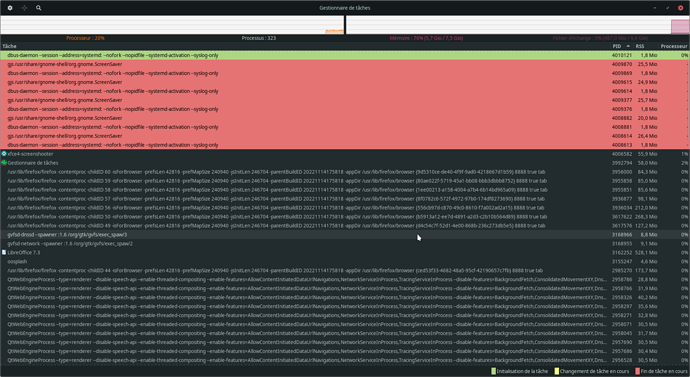This screenshot has height=377, width=690.
Task: Open the settings gear menu
Action: coord(10,8)
